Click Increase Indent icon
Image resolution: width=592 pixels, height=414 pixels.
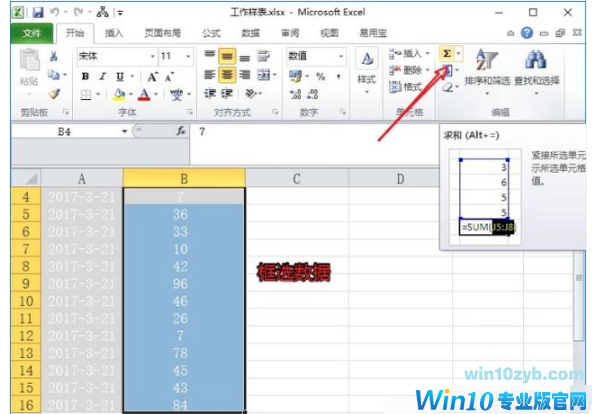tap(227, 93)
